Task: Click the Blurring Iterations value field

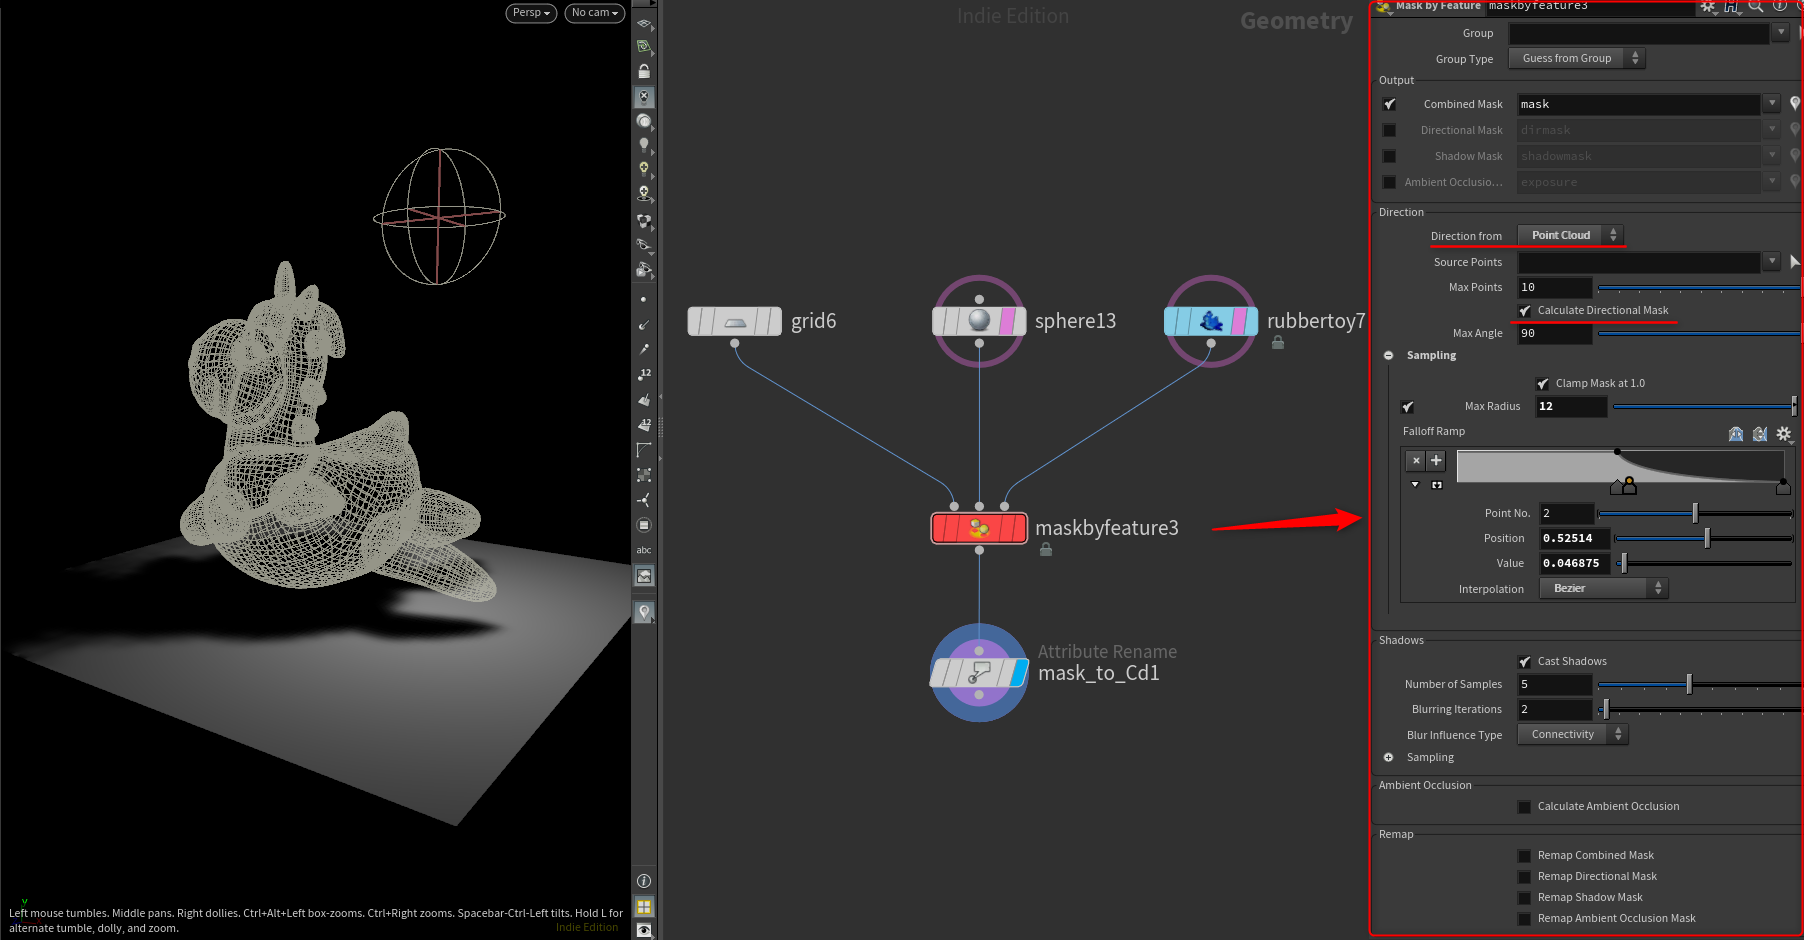Action: [x=1555, y=710]
